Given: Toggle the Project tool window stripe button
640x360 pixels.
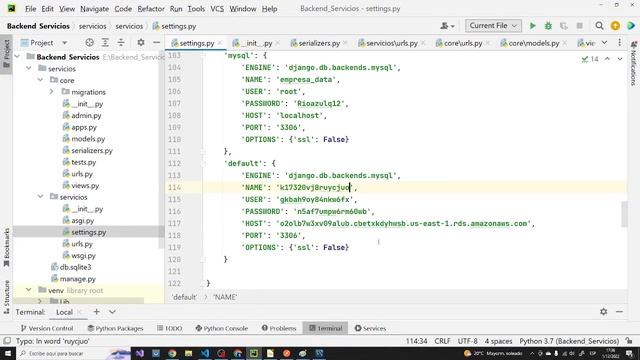Looking at the screenshot, I should tap(6, 54).
